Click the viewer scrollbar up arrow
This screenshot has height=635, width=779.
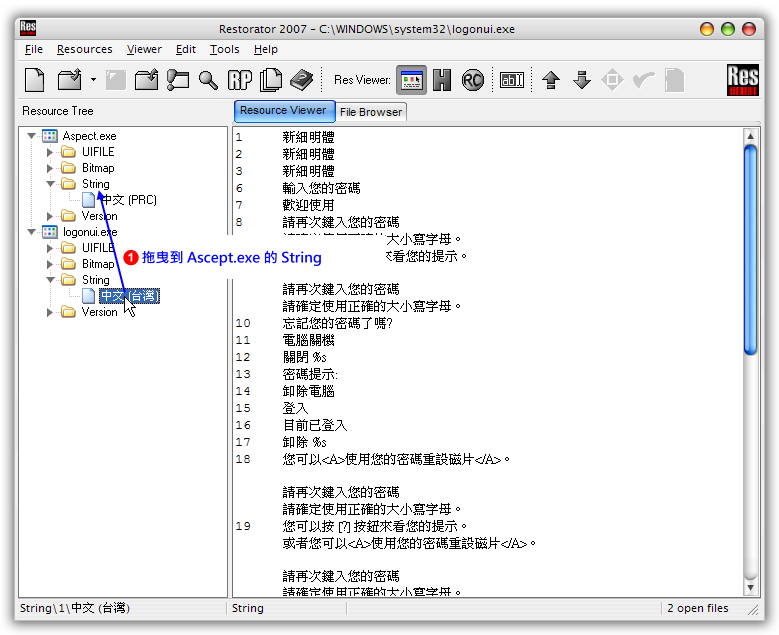750,136
